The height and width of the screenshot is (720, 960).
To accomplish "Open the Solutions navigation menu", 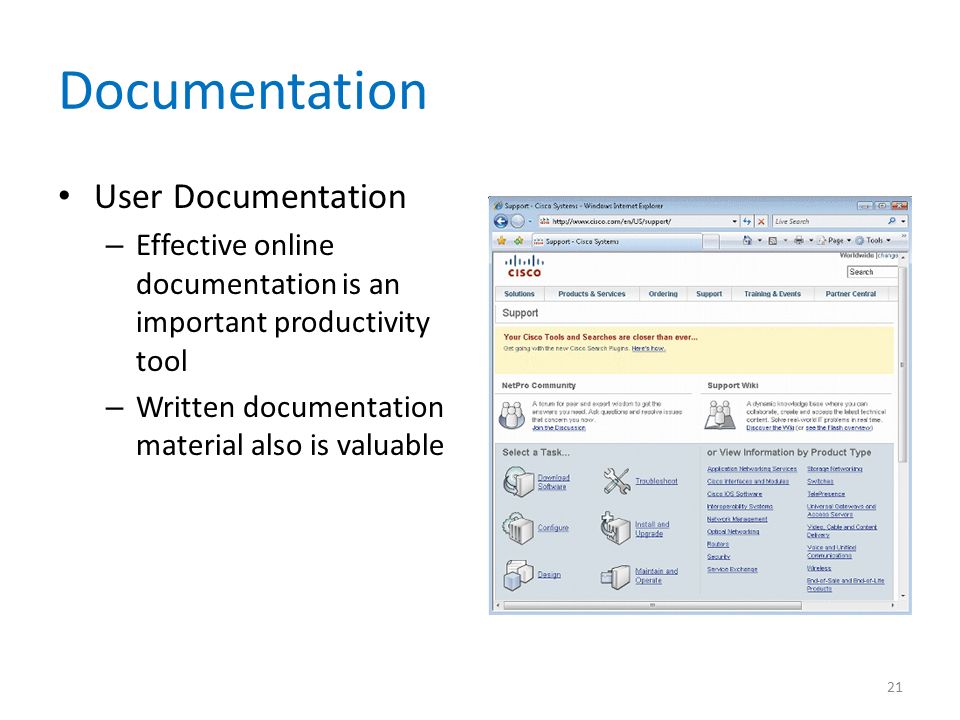I will tap(519, 294).
